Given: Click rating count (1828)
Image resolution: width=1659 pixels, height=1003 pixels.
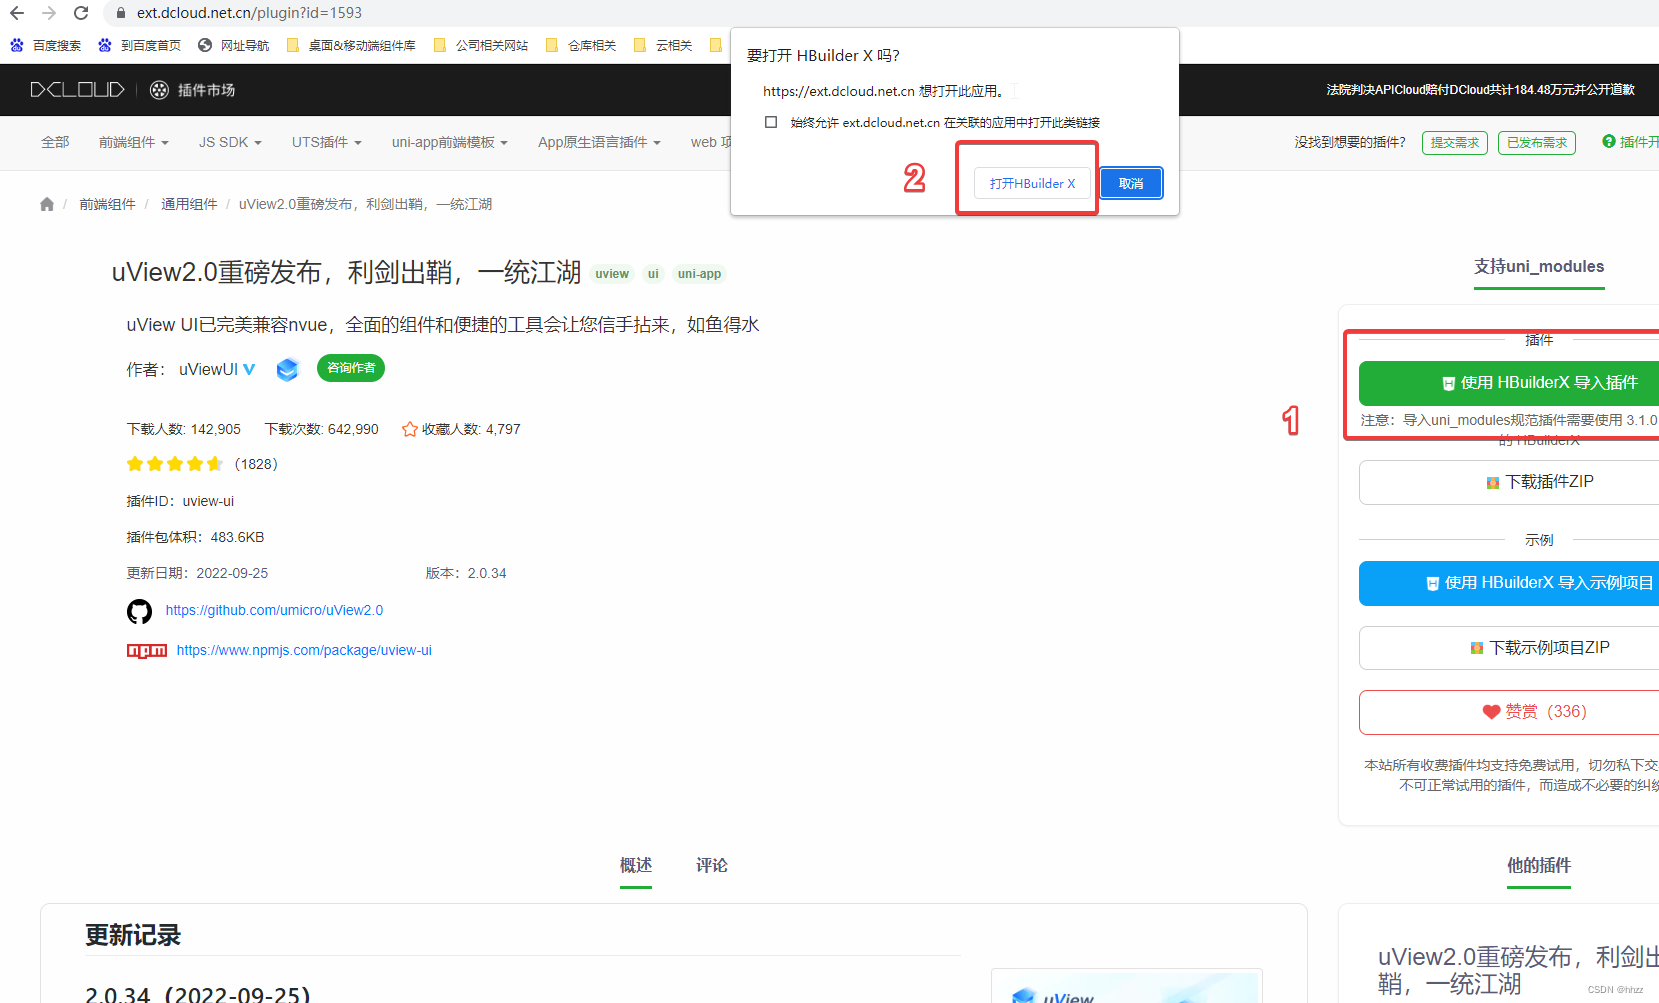Looking at the screenshot, I should click(256, 464).
